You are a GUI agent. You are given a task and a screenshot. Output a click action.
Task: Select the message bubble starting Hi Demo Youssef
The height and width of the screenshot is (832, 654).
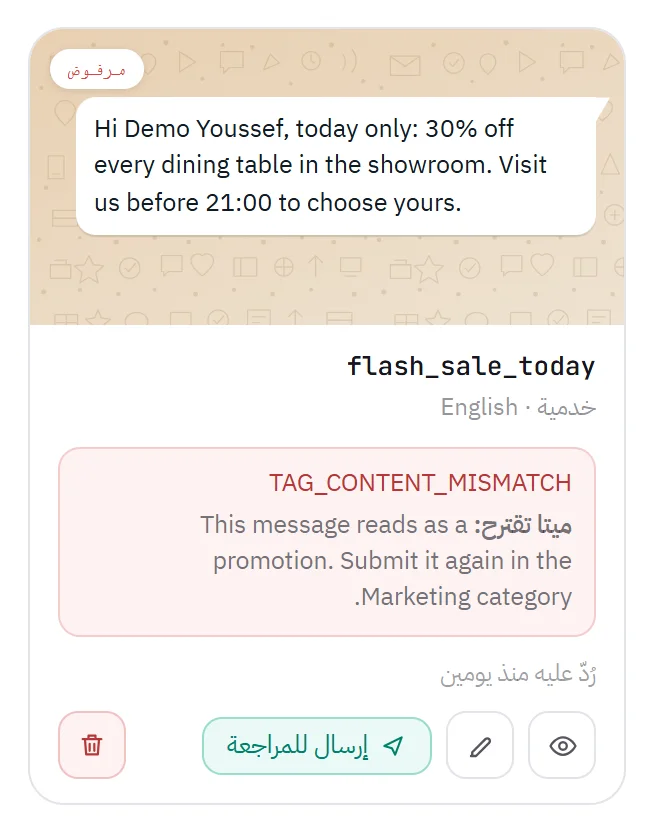tap(336, 166)
